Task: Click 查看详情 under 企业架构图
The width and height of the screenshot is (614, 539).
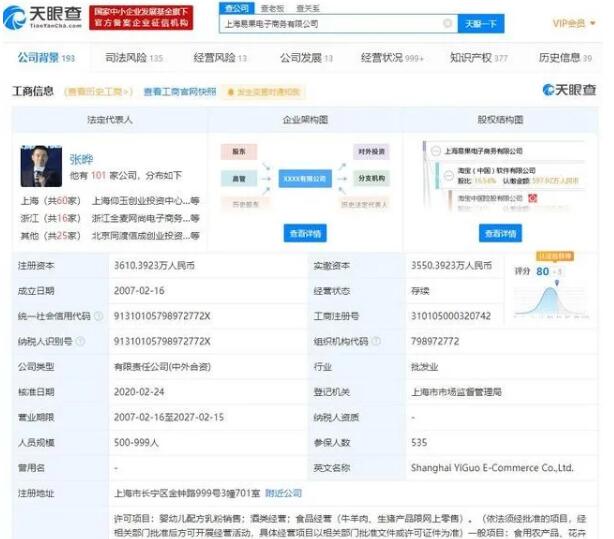Action: click(x=305, y=233)
